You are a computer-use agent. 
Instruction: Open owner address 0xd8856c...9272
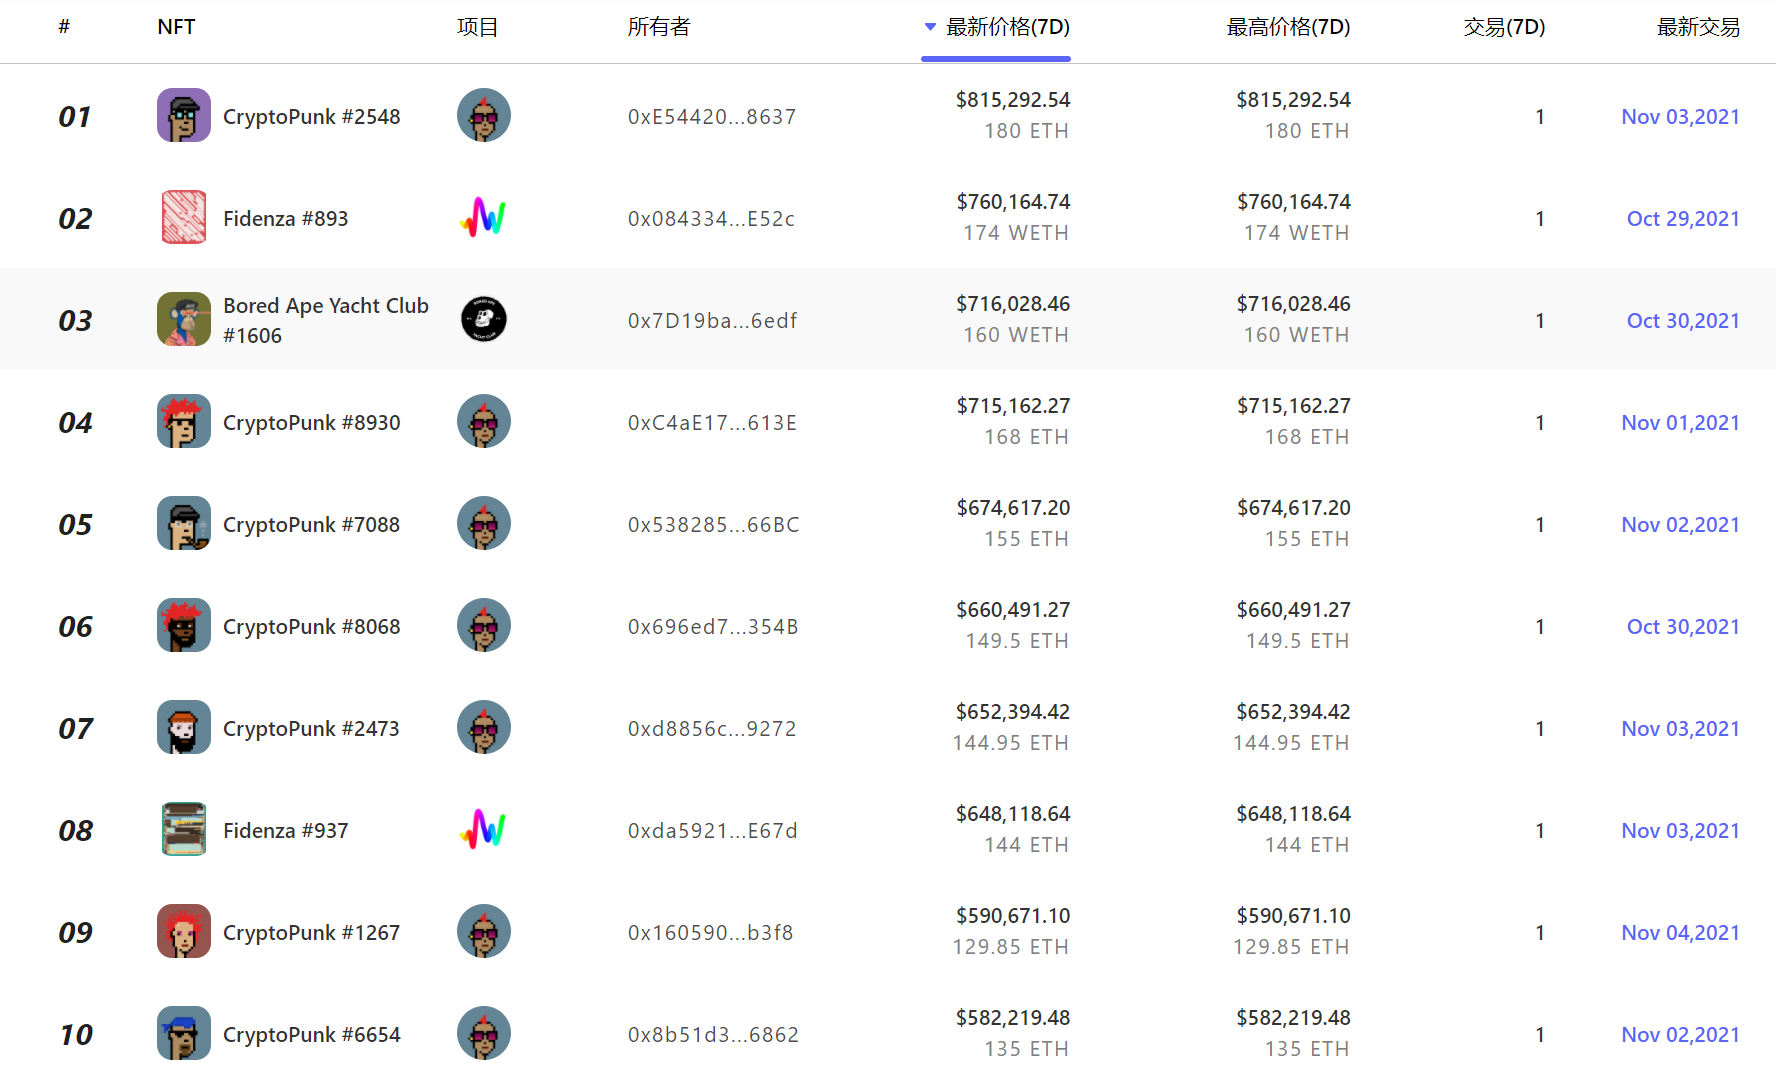(x=712, y=729)
